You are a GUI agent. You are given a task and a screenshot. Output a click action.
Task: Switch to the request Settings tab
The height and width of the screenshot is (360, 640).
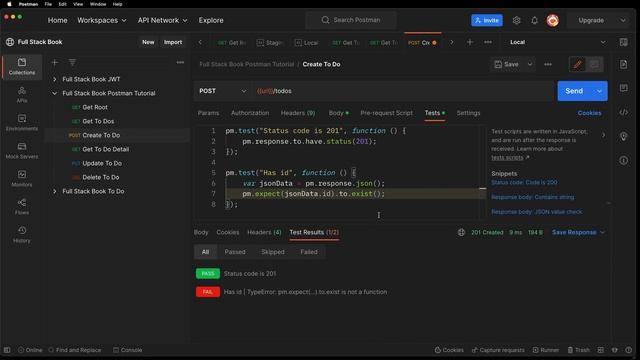[x=468, y=113]
